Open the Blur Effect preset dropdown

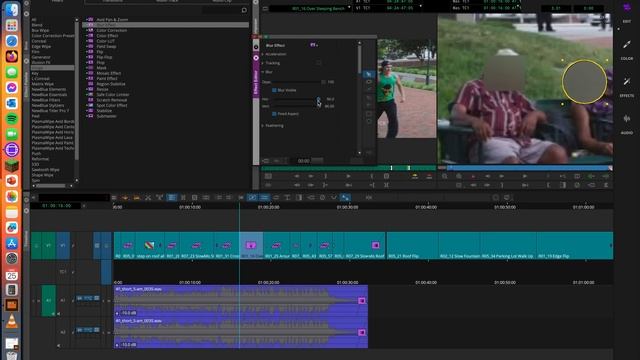coord(314,45)
